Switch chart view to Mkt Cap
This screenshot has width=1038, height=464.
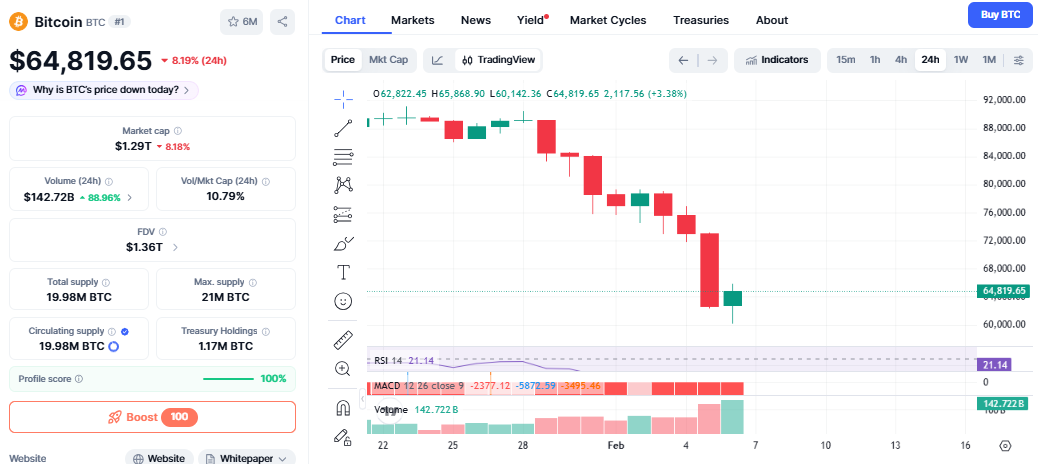click(x=388, y=60)
